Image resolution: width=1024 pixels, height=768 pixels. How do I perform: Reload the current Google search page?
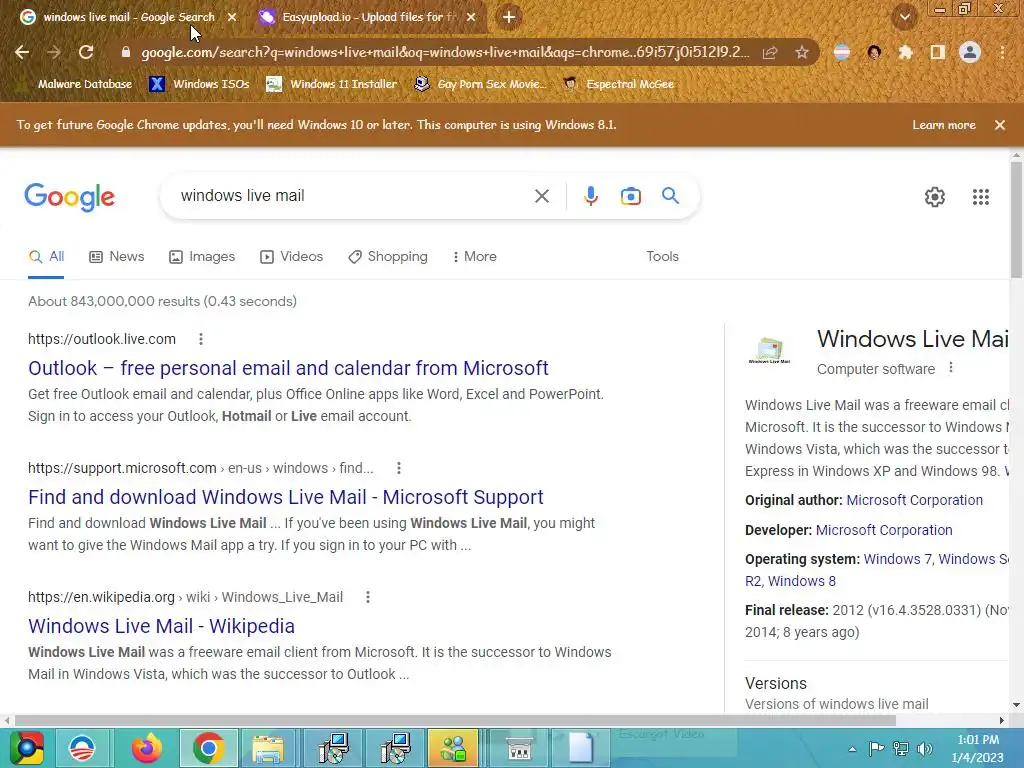pos(86,52)
